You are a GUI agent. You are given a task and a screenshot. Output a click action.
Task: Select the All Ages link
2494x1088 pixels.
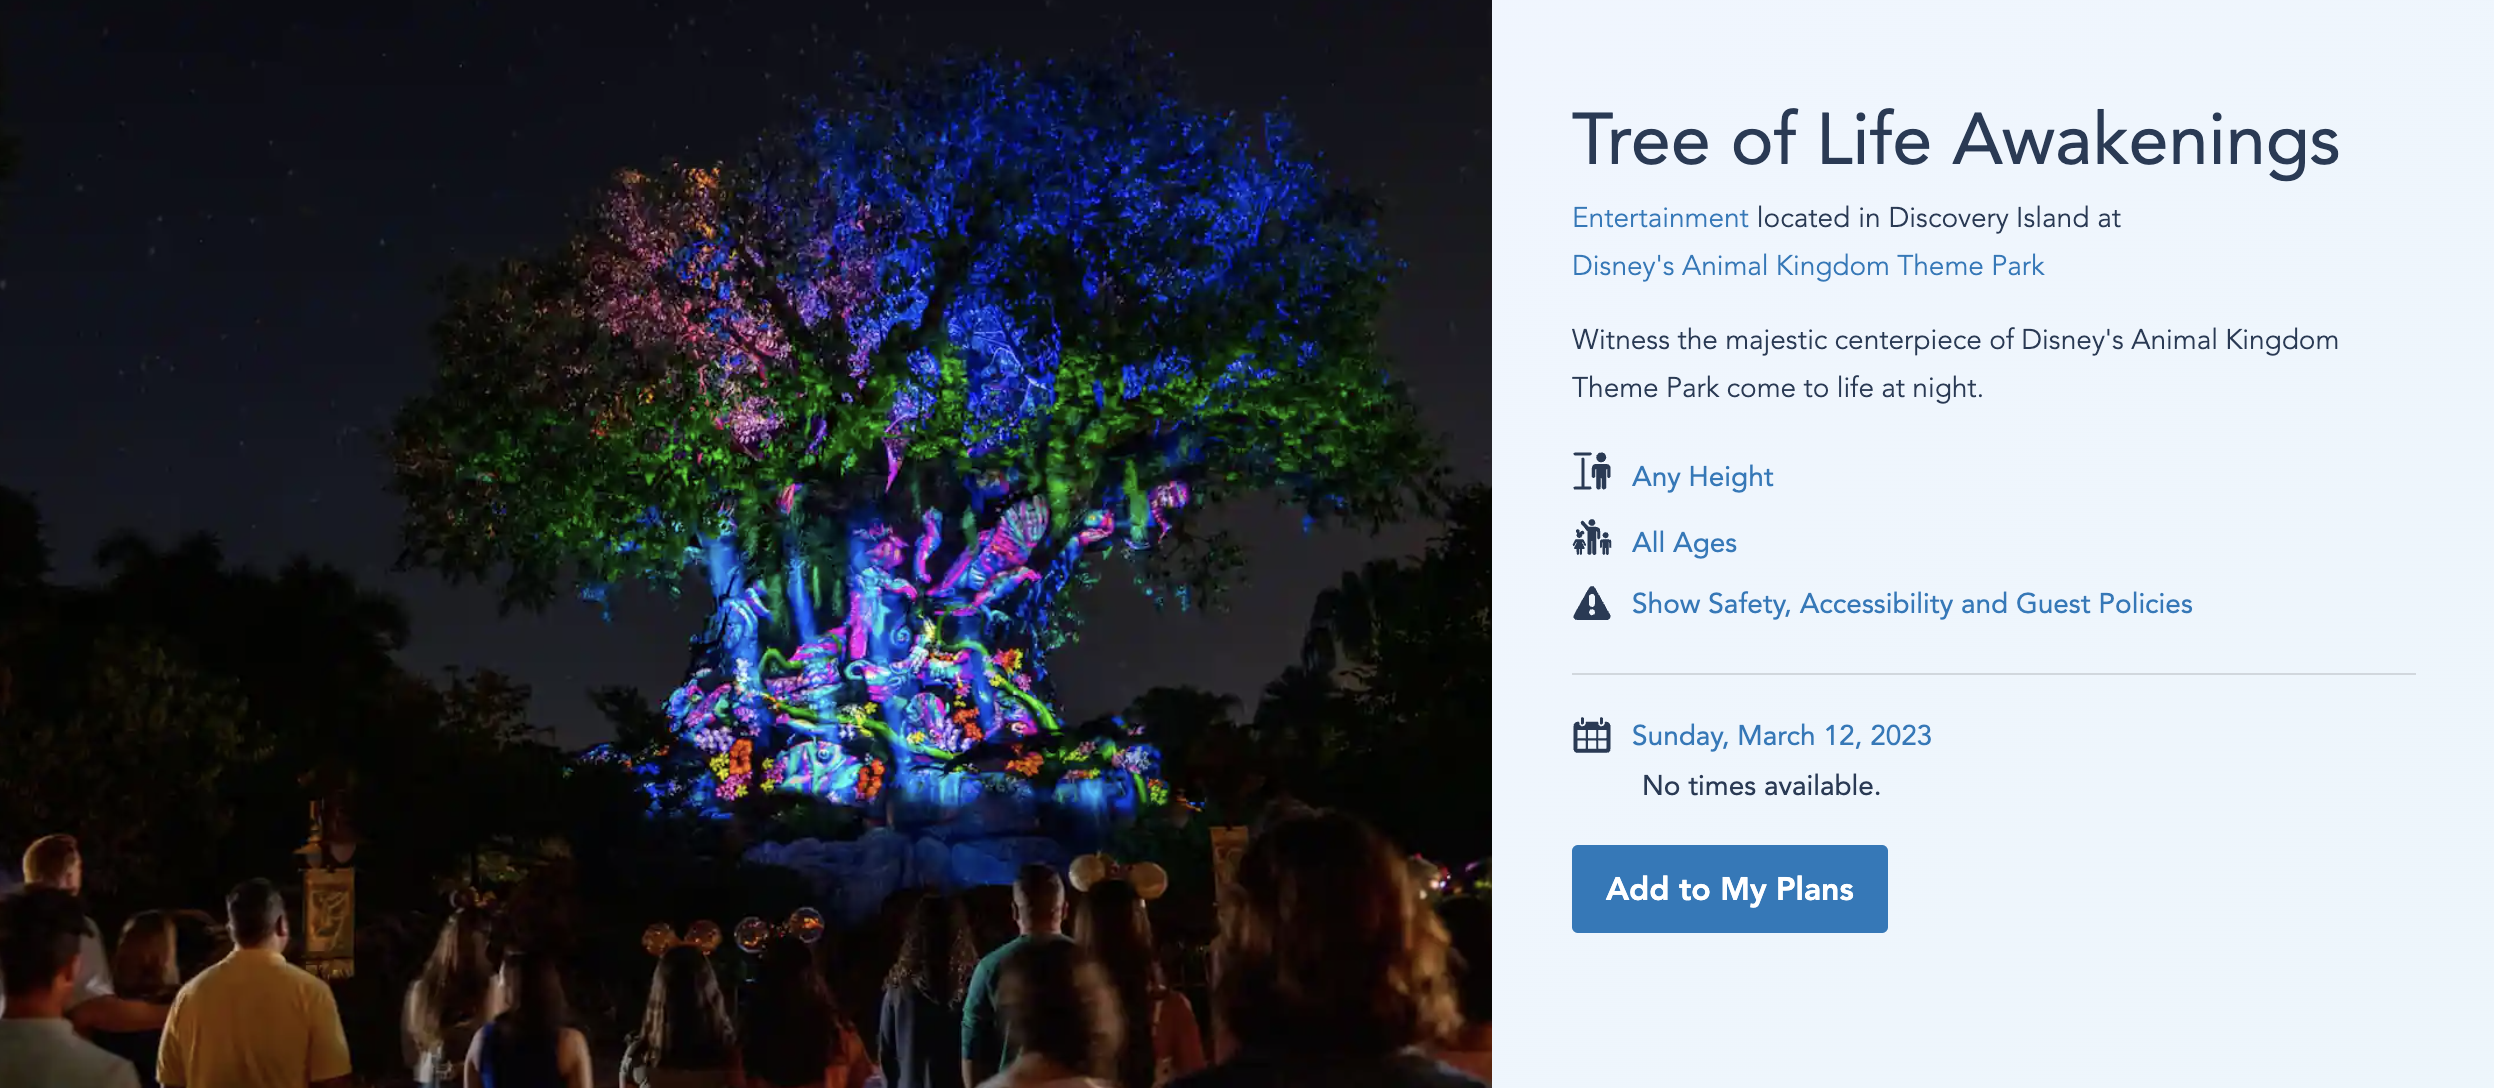(1684, 543)
